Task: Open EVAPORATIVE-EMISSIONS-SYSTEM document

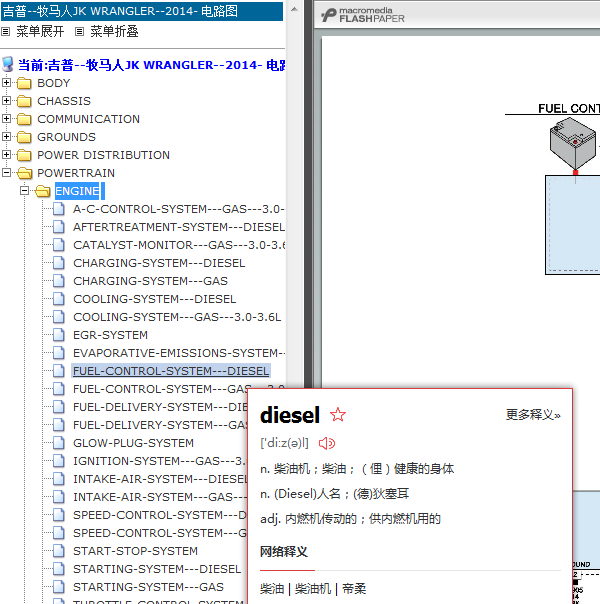Action: pyautogui.click(x=179, y=353)
